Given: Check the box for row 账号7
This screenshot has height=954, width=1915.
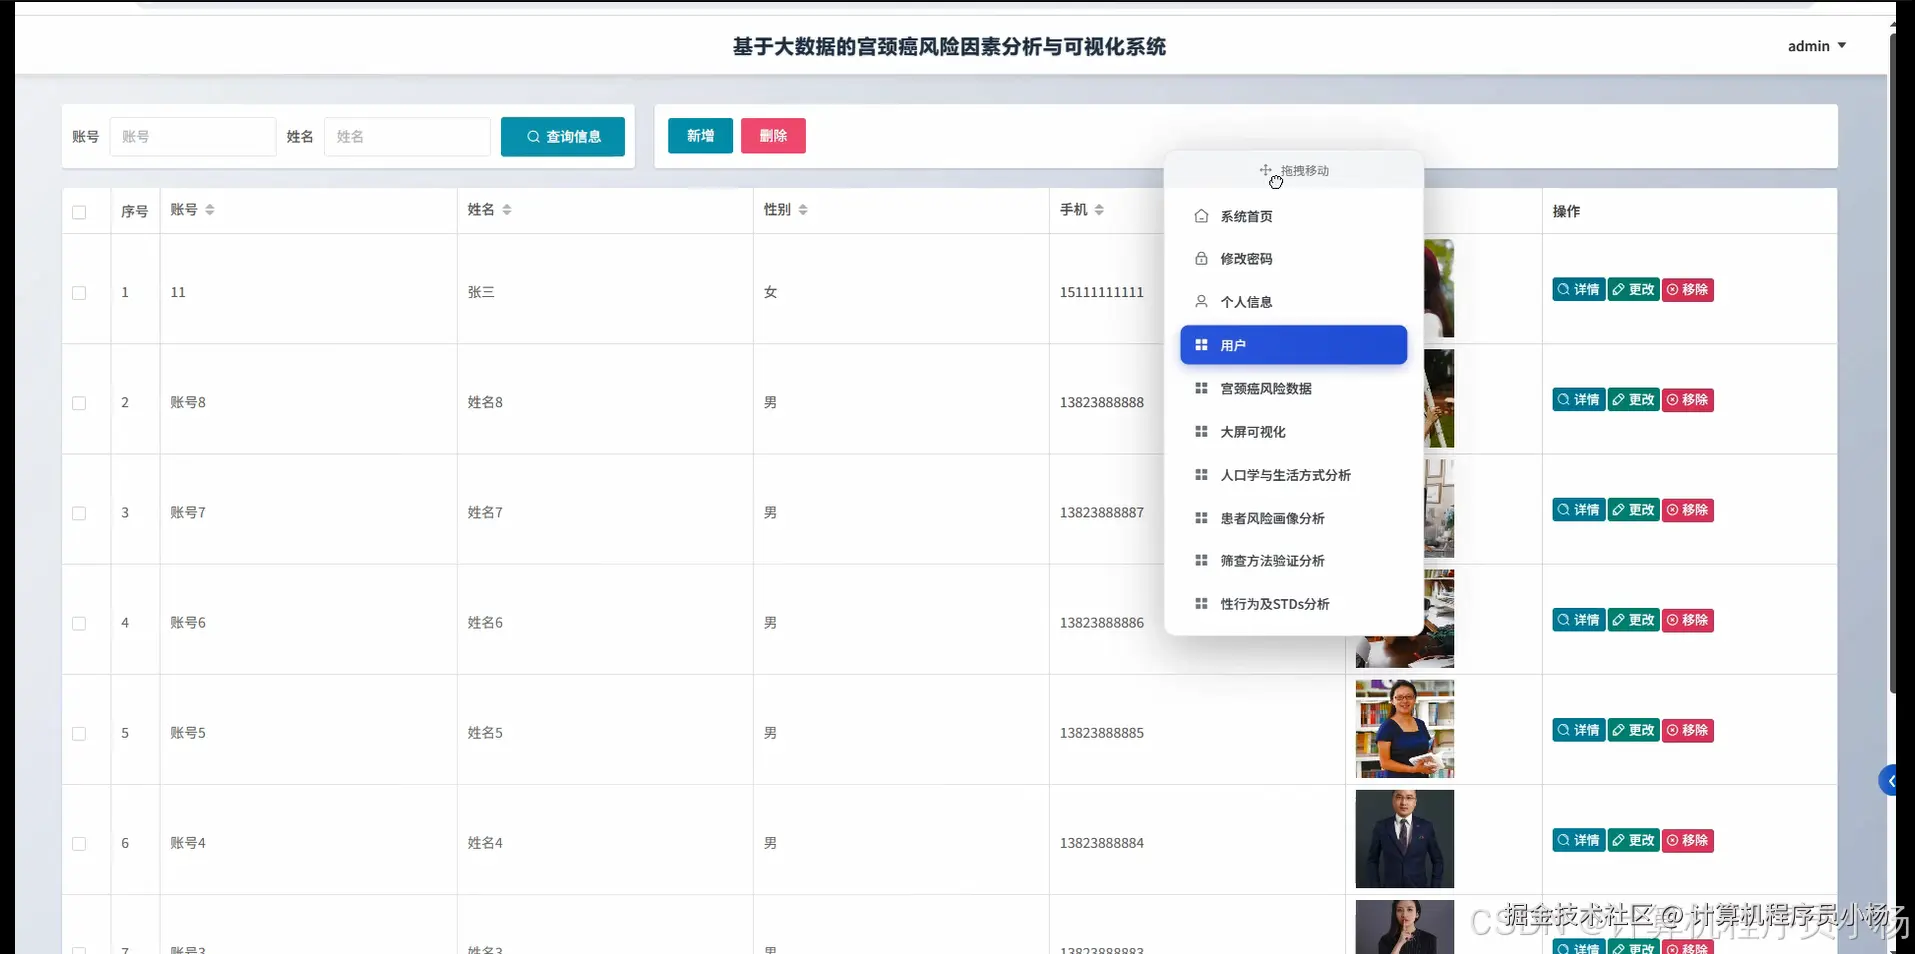Looking at the screenshot, I should (x=79, y=513).
